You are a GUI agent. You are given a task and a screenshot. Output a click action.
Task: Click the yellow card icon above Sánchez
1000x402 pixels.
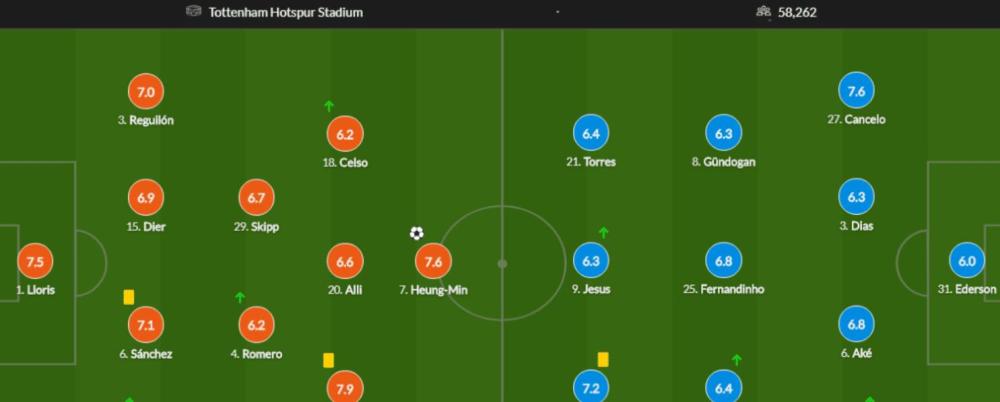[x=129, y=297]
